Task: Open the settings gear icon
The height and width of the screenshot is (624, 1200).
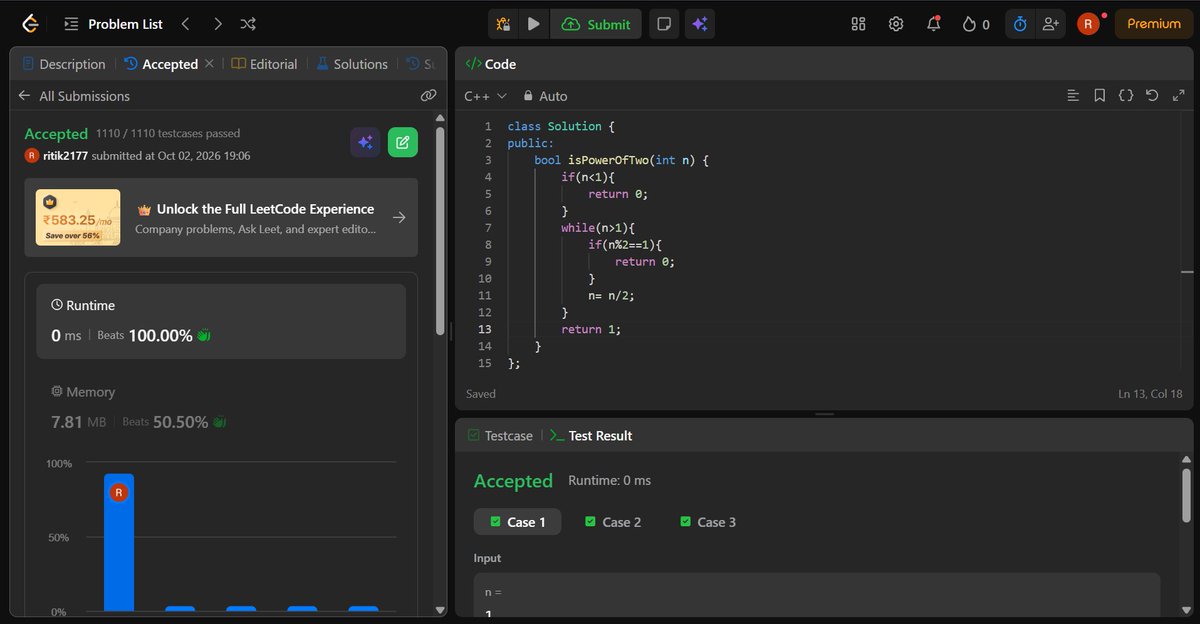Action: tap(896, 24)
